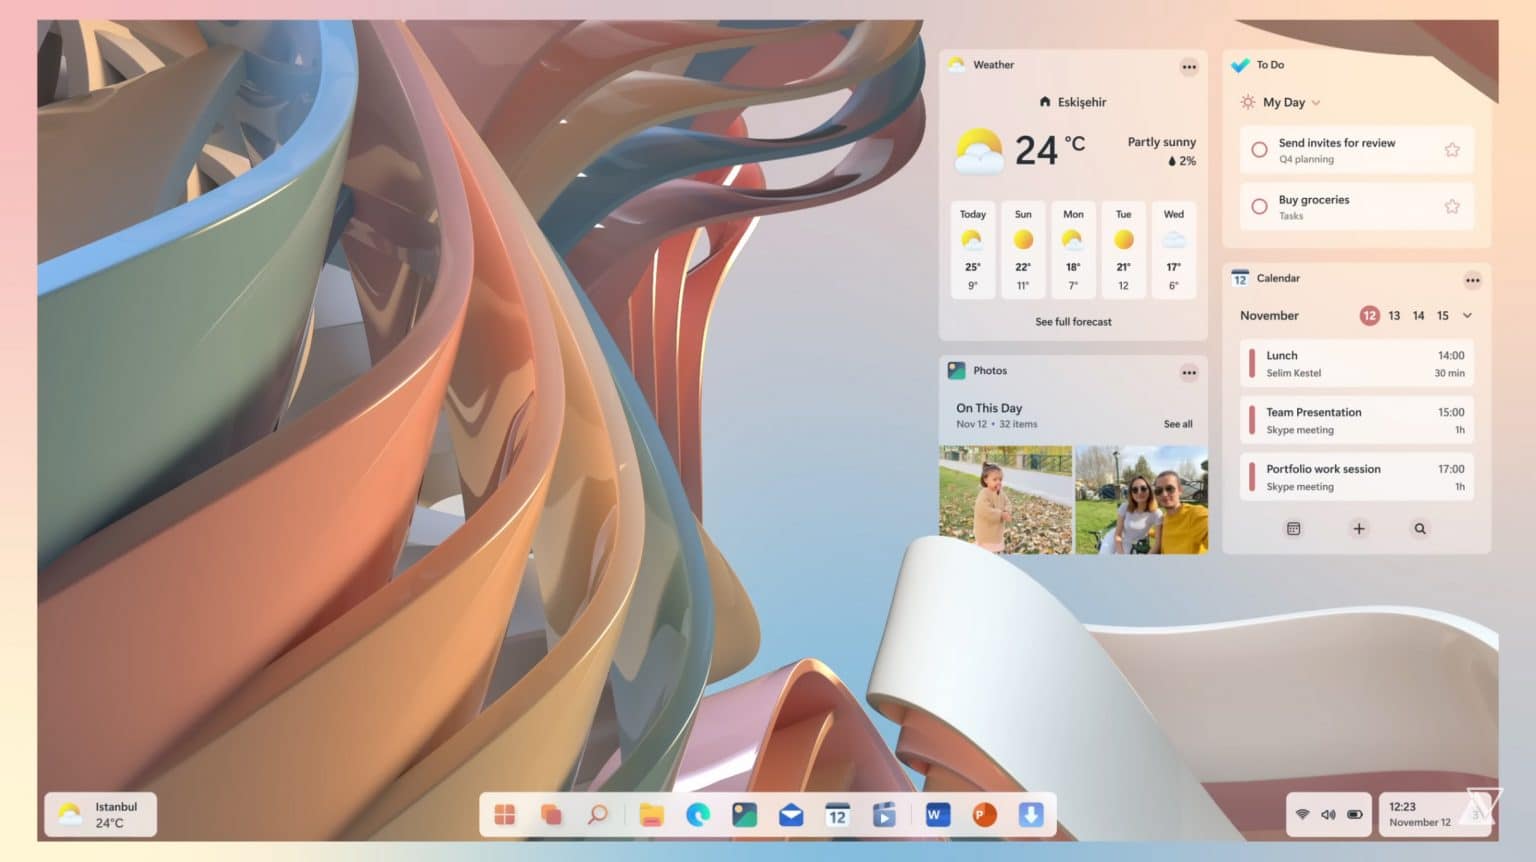Open the family photo thumbnail in Photos widget
Screen dimensions: 1536x862
[1143, 499]
